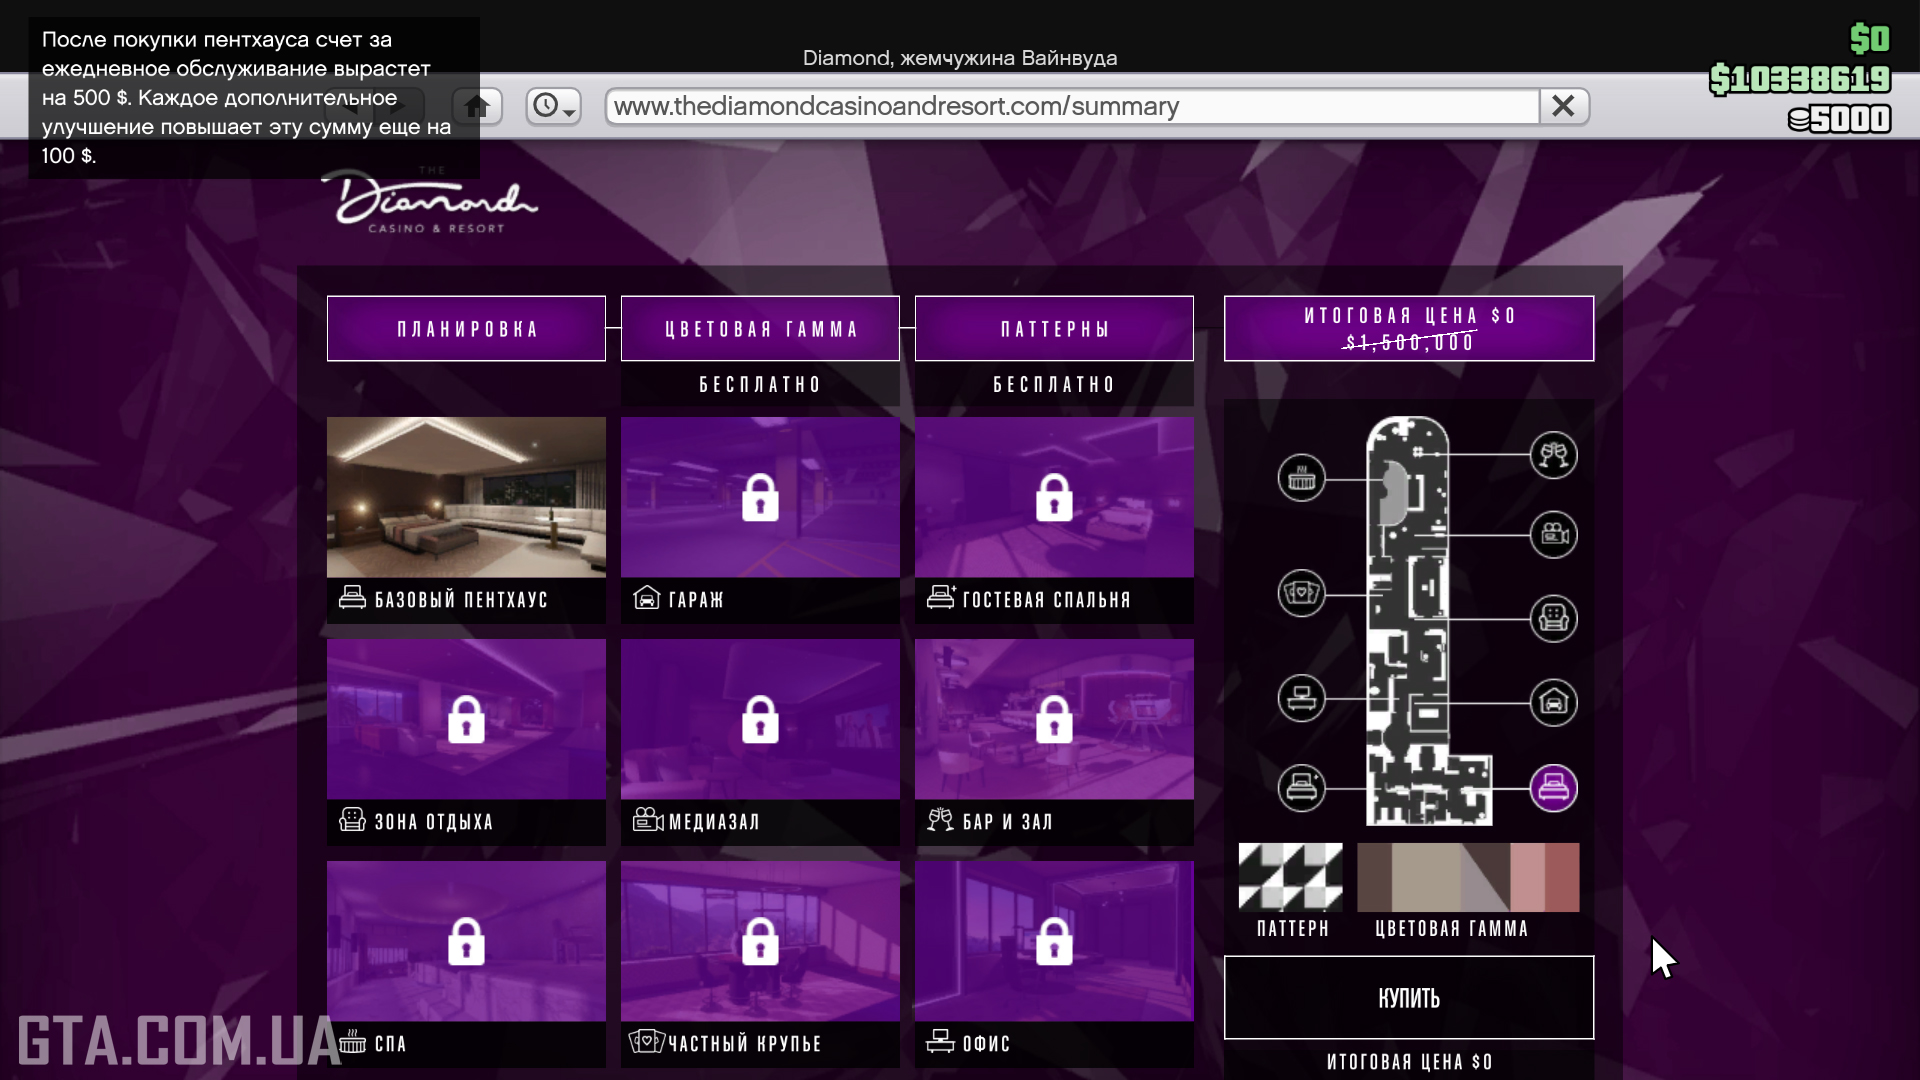Click the Цветовая гамма color swatch preview
Screen dimensions: 1920x1080
(1467, 877)
